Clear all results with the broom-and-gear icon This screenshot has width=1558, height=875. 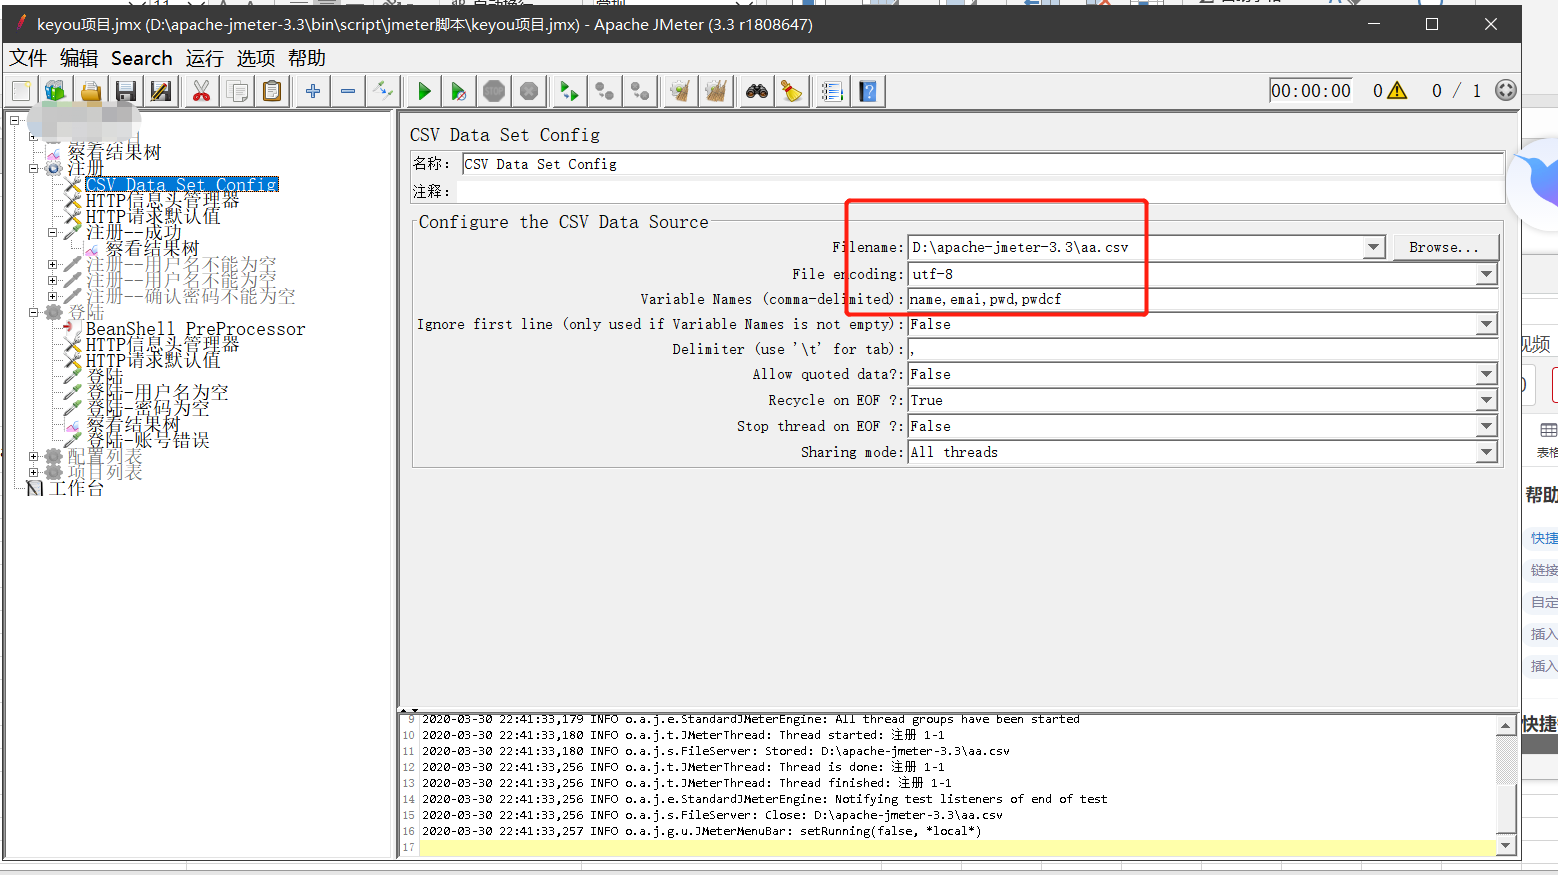(716, 90)
